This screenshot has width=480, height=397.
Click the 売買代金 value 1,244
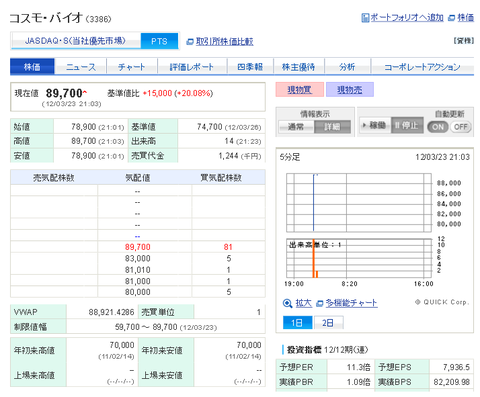(228, 156)
